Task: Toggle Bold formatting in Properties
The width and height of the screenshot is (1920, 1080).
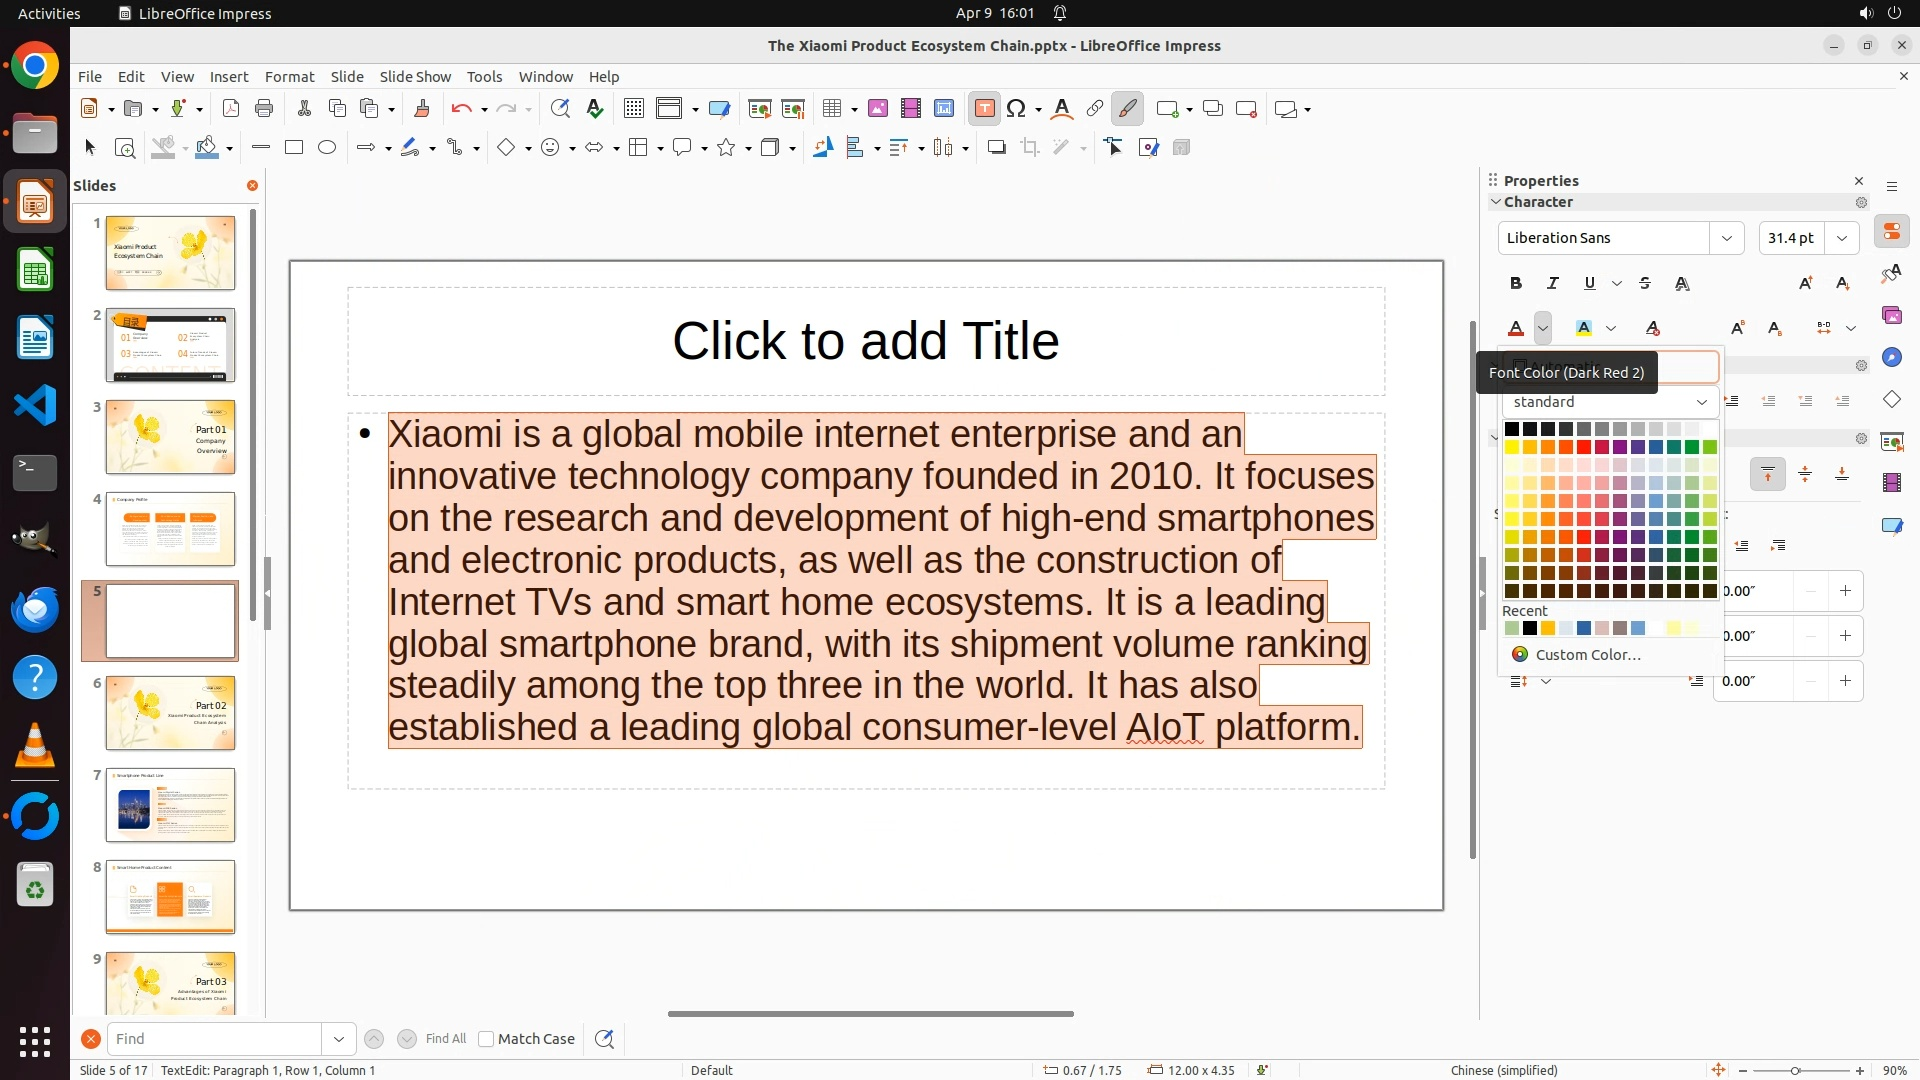Action: coord(1516,284)
